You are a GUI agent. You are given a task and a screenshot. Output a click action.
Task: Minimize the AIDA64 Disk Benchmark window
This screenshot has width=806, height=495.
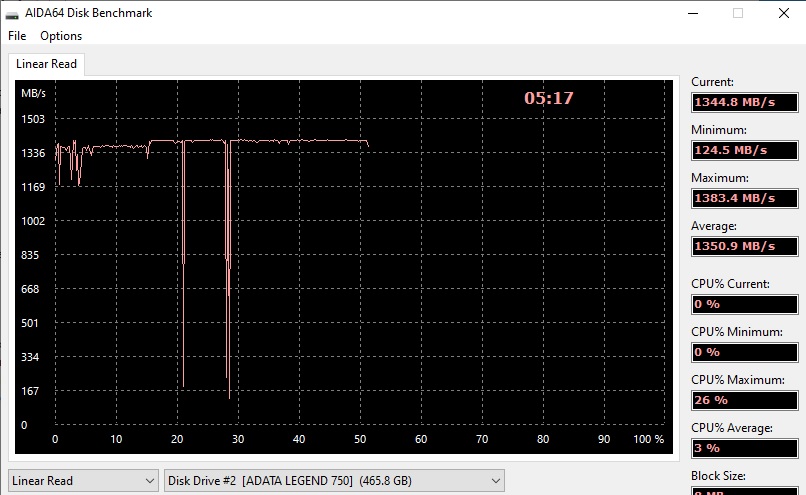point(693,13)
